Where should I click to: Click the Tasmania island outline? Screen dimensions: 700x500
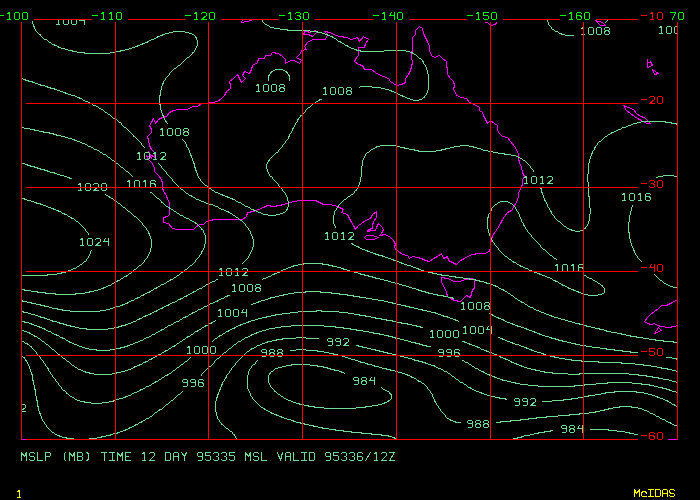point(459,289)
